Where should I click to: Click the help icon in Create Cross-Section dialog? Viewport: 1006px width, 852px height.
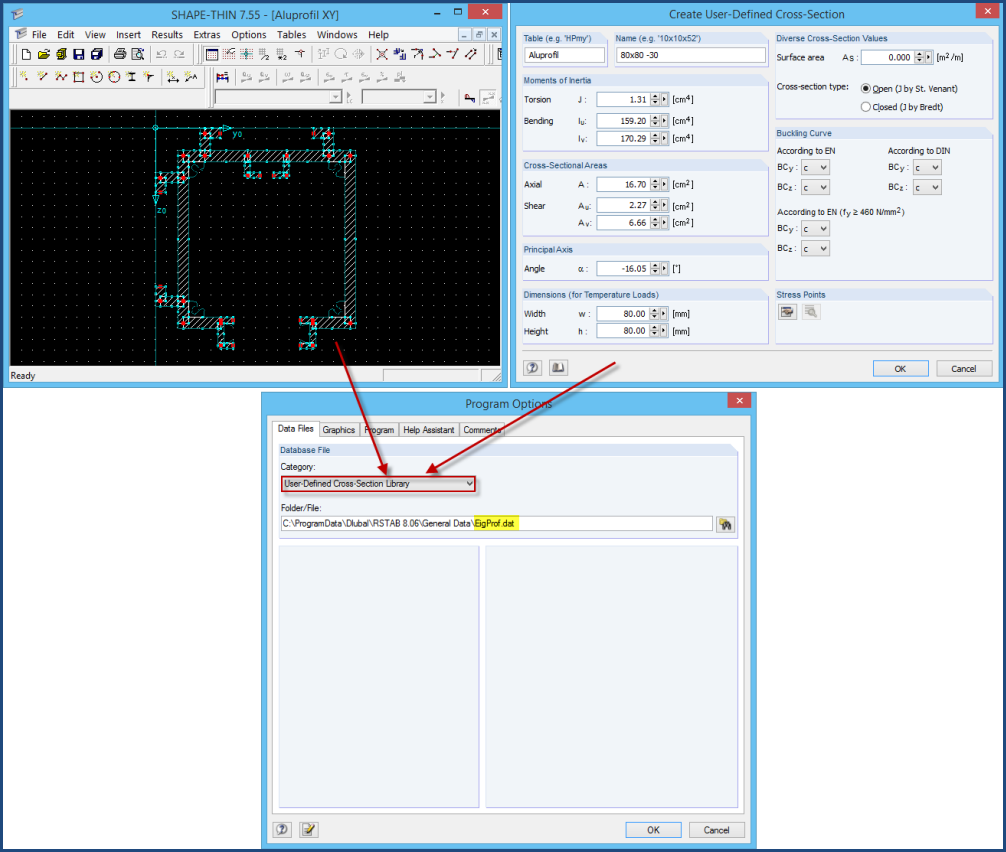coord(533,368)
